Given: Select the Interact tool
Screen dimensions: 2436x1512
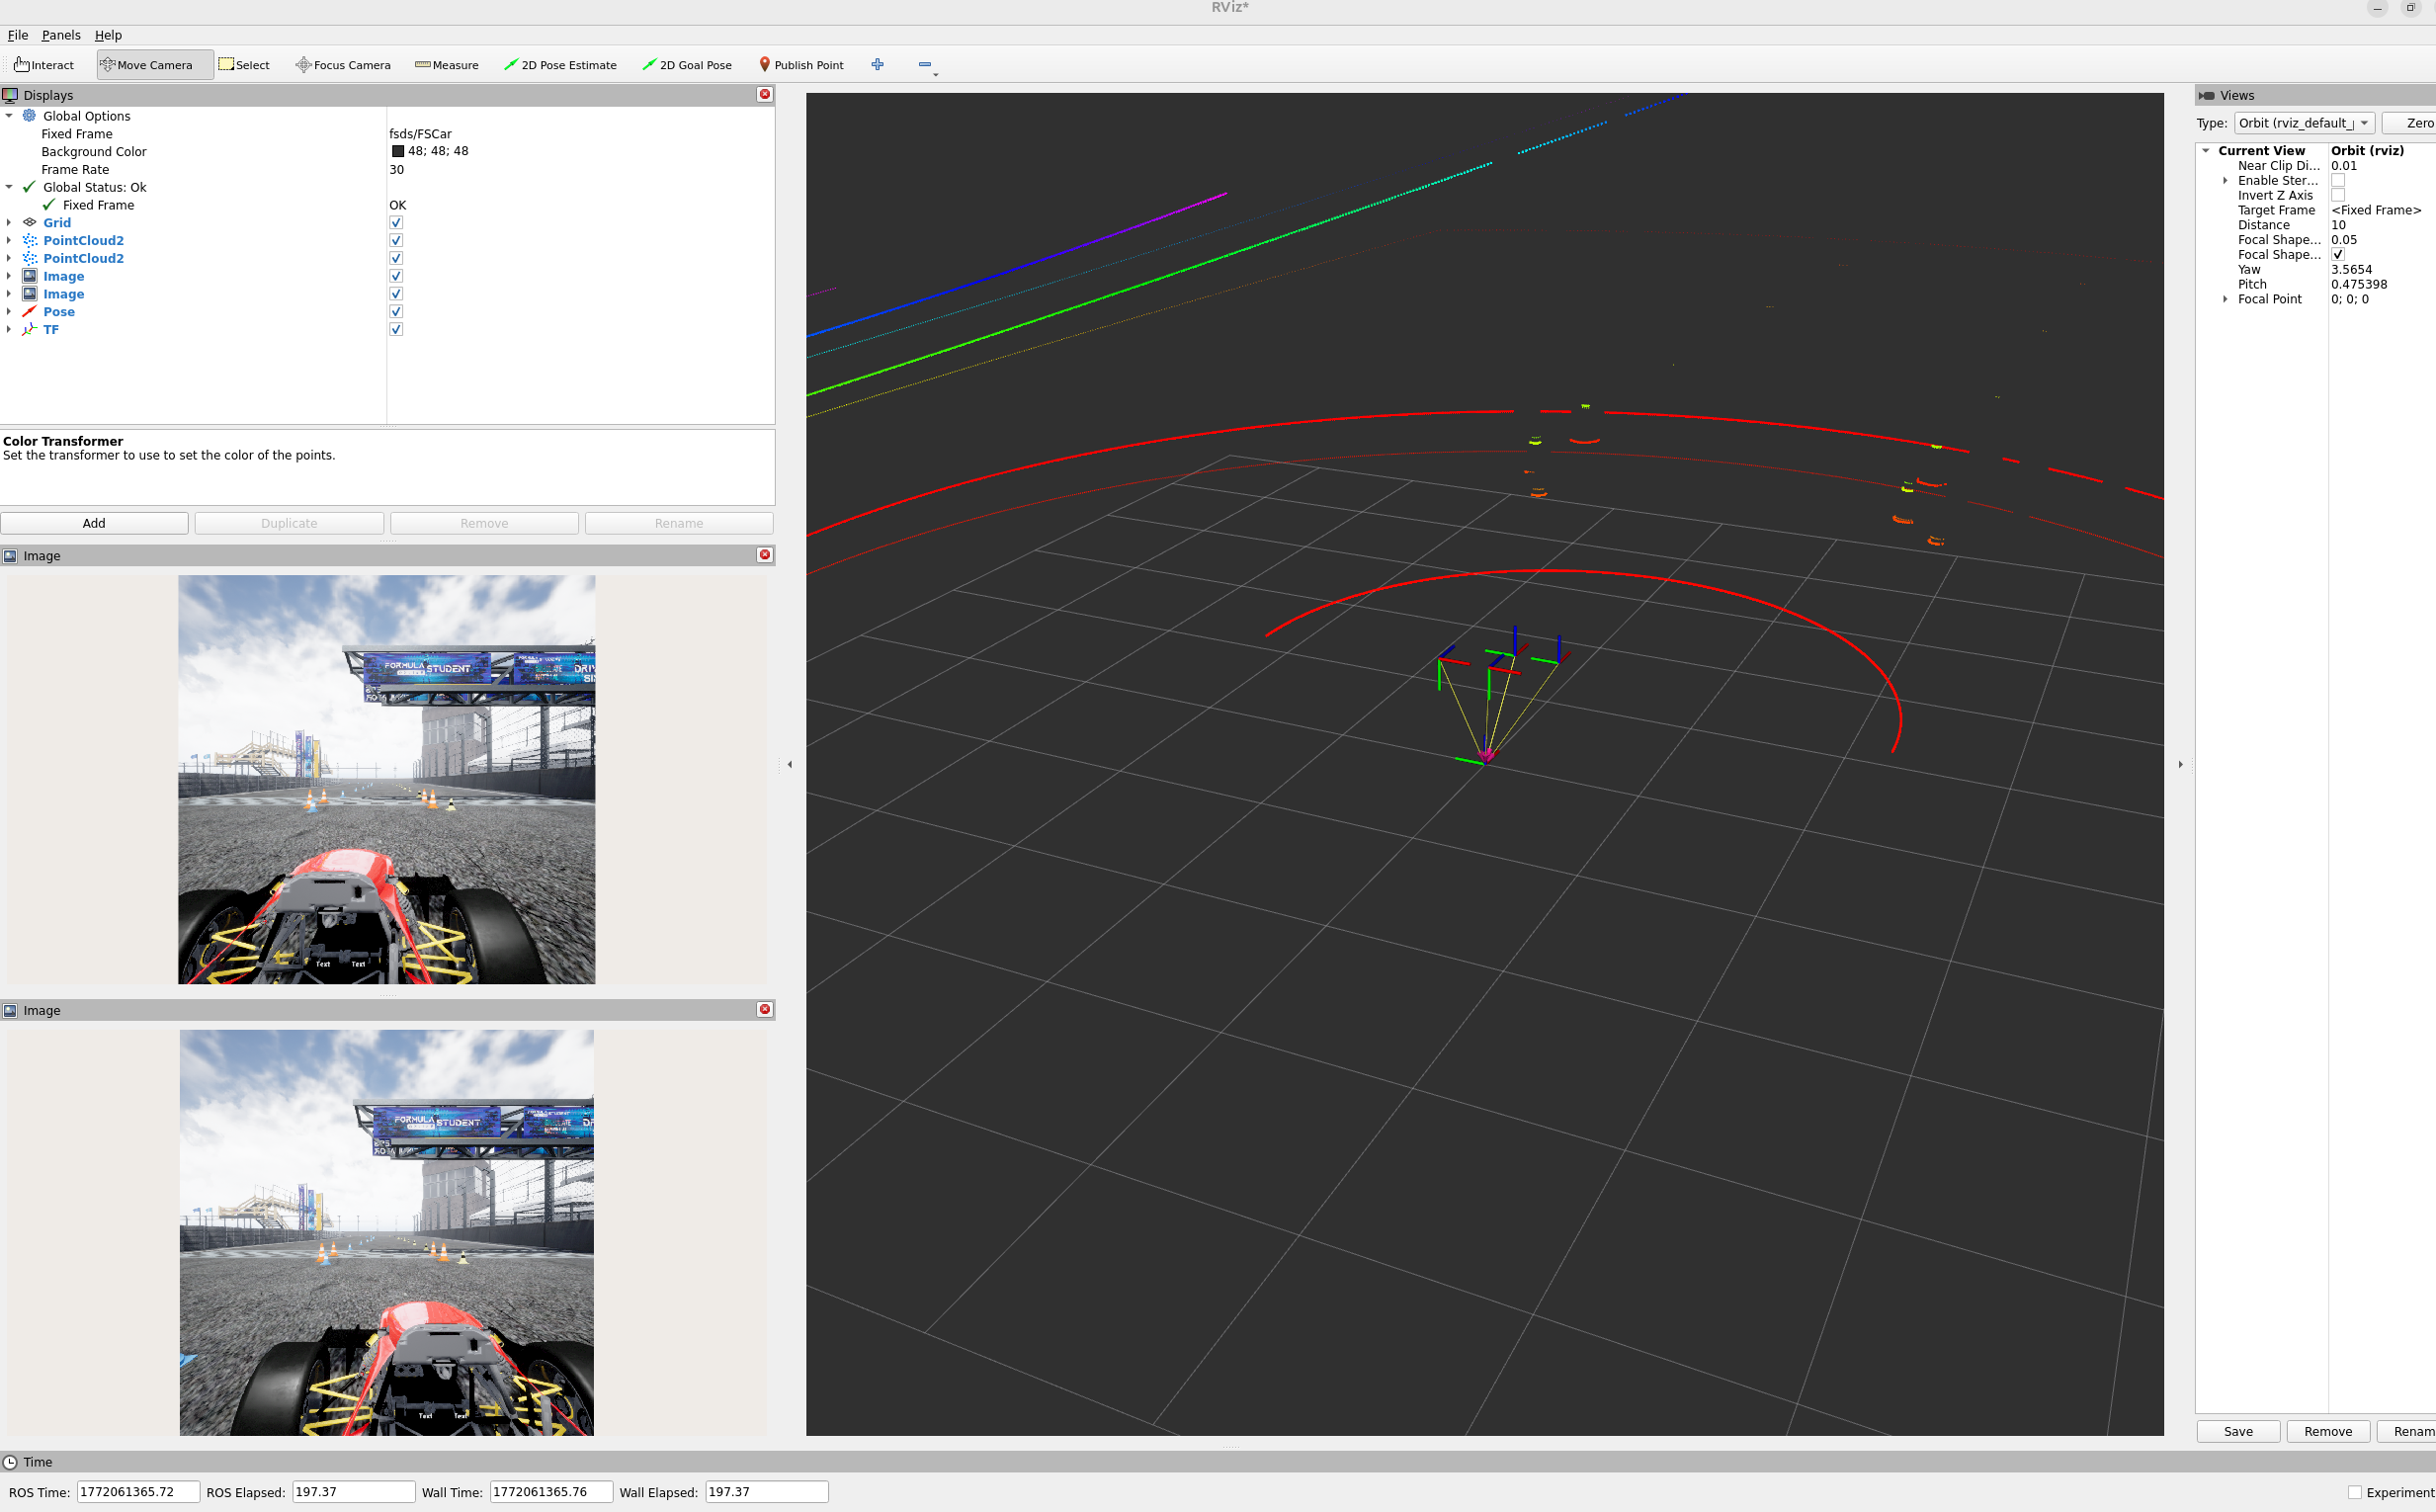Looking at the screenshot, I should [45, 65].
